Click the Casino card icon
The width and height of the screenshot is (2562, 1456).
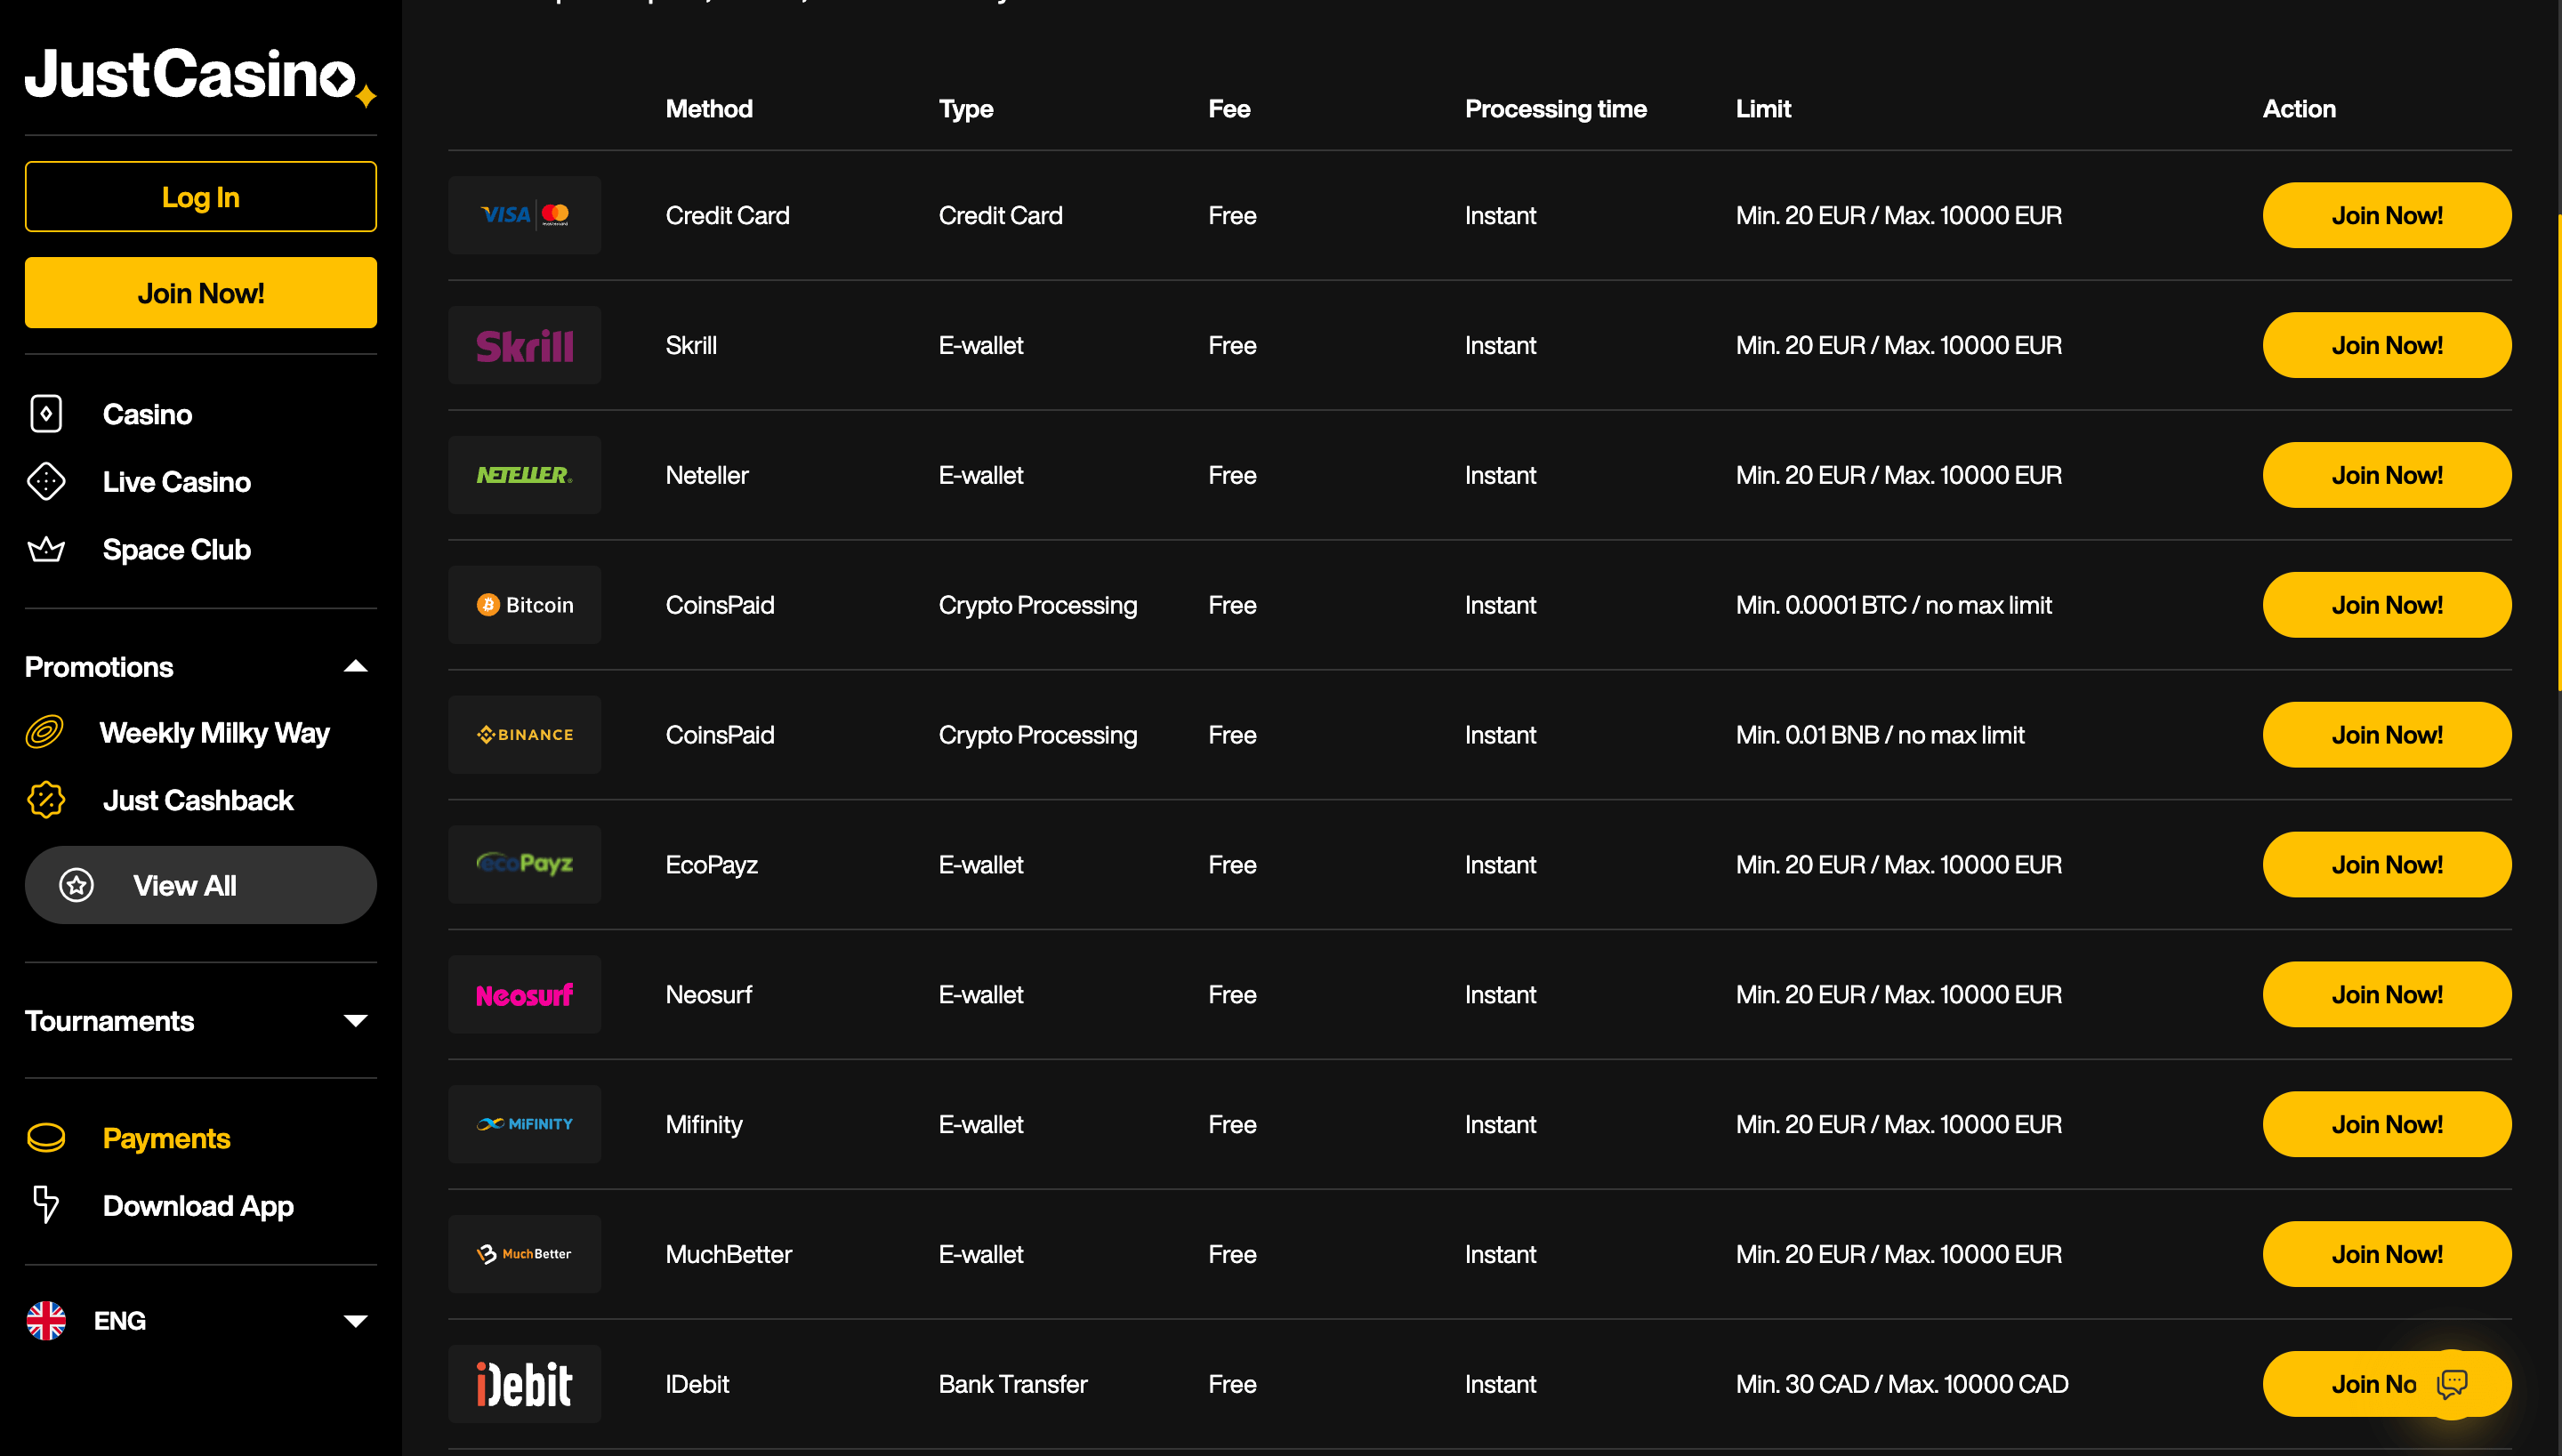(x=46, y=414)
